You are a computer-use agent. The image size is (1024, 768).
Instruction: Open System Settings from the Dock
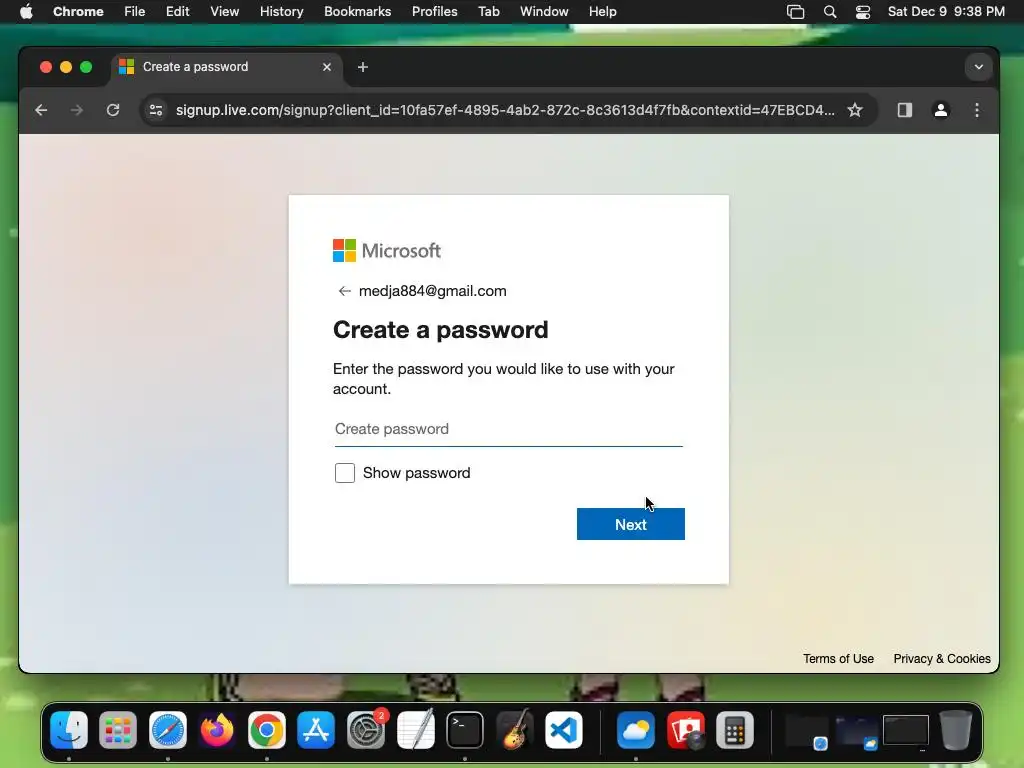click(x=366, y=730)
